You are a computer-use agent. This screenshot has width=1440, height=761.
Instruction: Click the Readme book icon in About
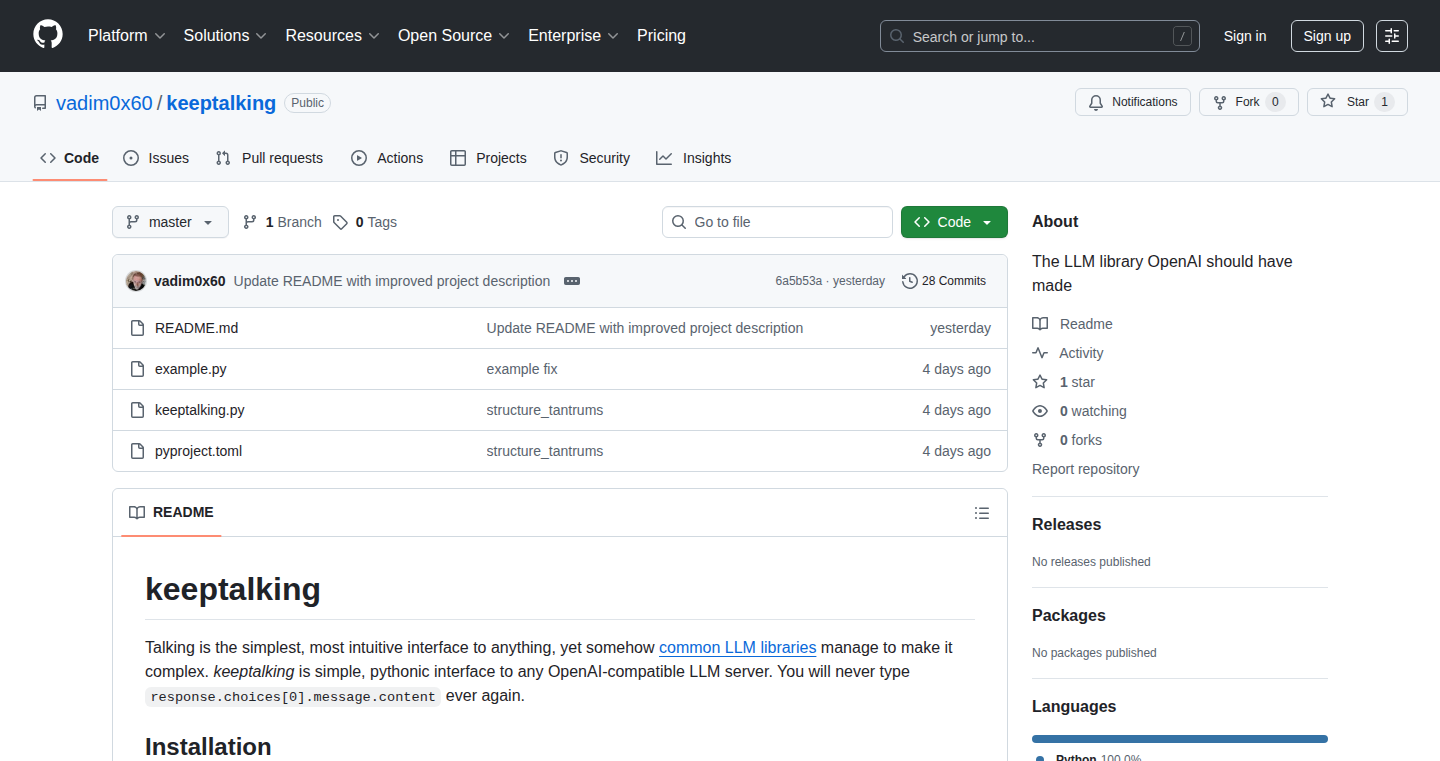[1040, 324]
